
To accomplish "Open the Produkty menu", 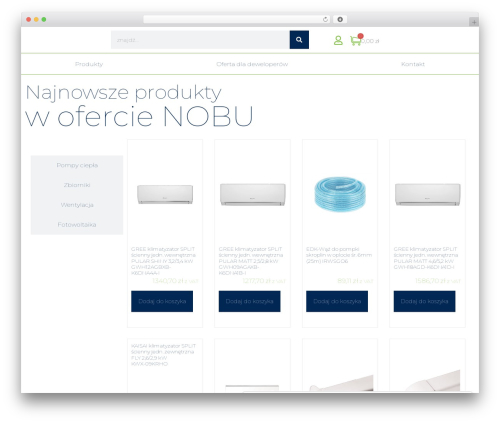I will (89, 64).
